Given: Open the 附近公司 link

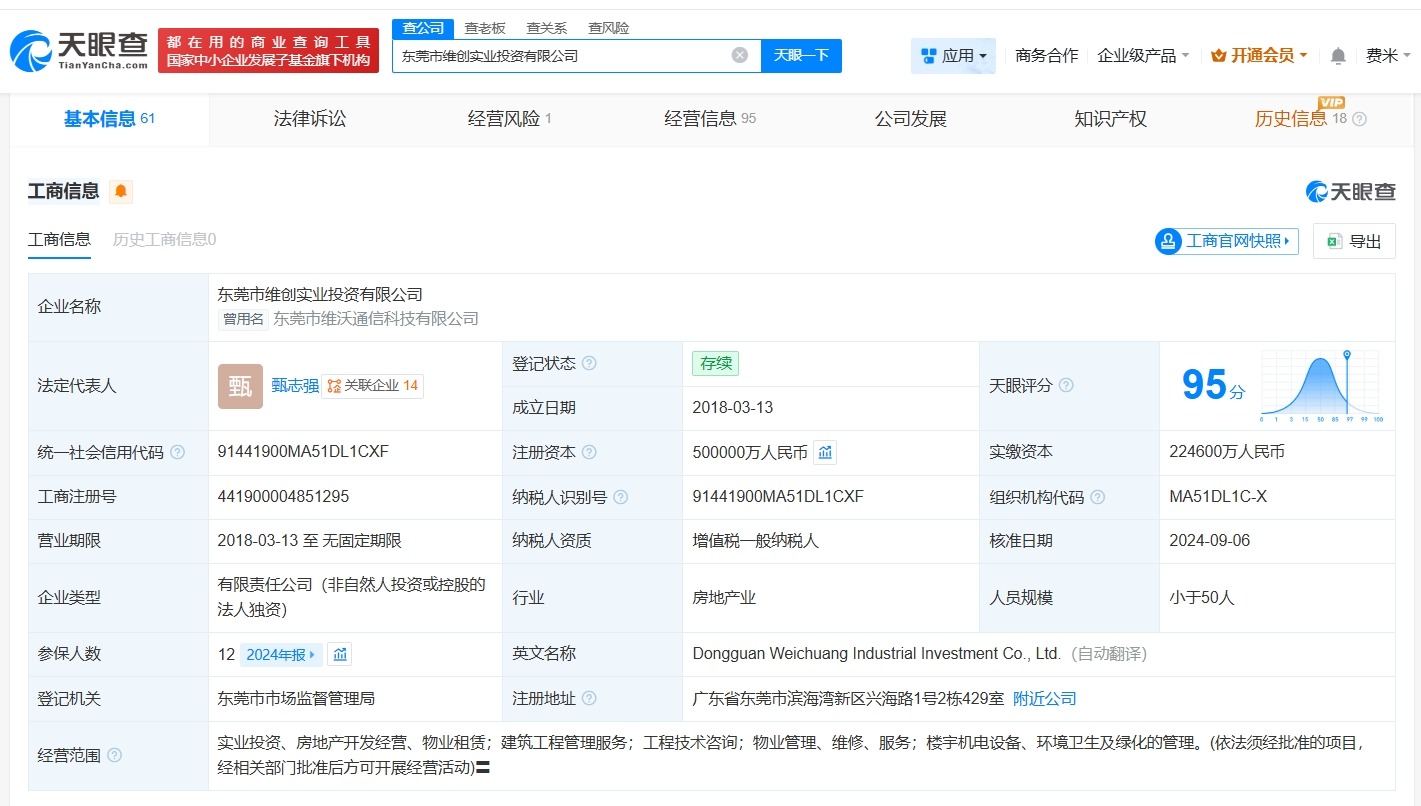Looking at the screenshot, I should click(1044, 698).
